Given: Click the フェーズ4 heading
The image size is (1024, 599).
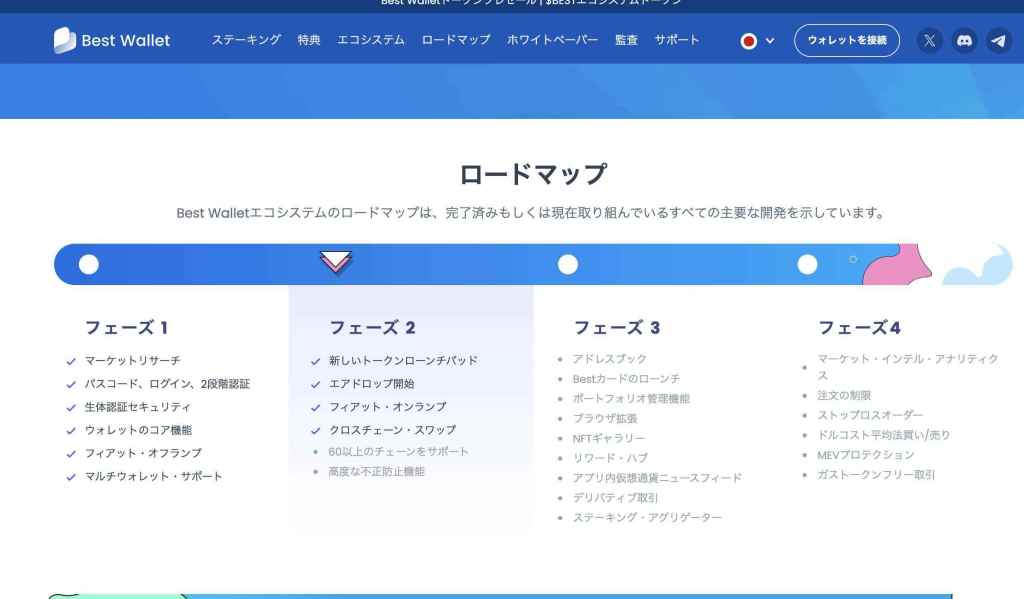Looking at the screenshot, I should click(x=859, y=327).
